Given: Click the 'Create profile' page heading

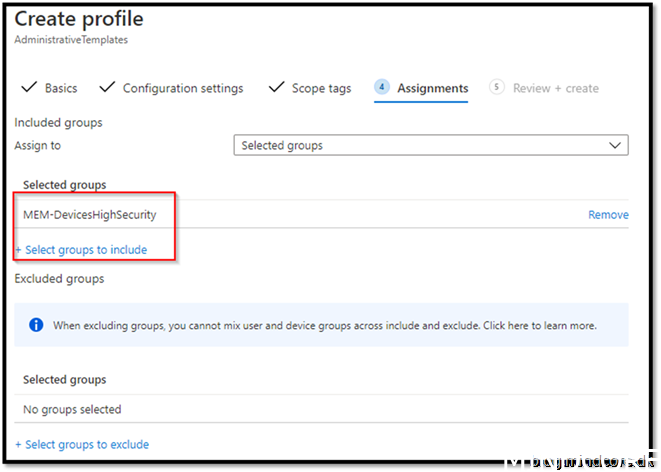Looking at the screenshot, I should 79,19.
